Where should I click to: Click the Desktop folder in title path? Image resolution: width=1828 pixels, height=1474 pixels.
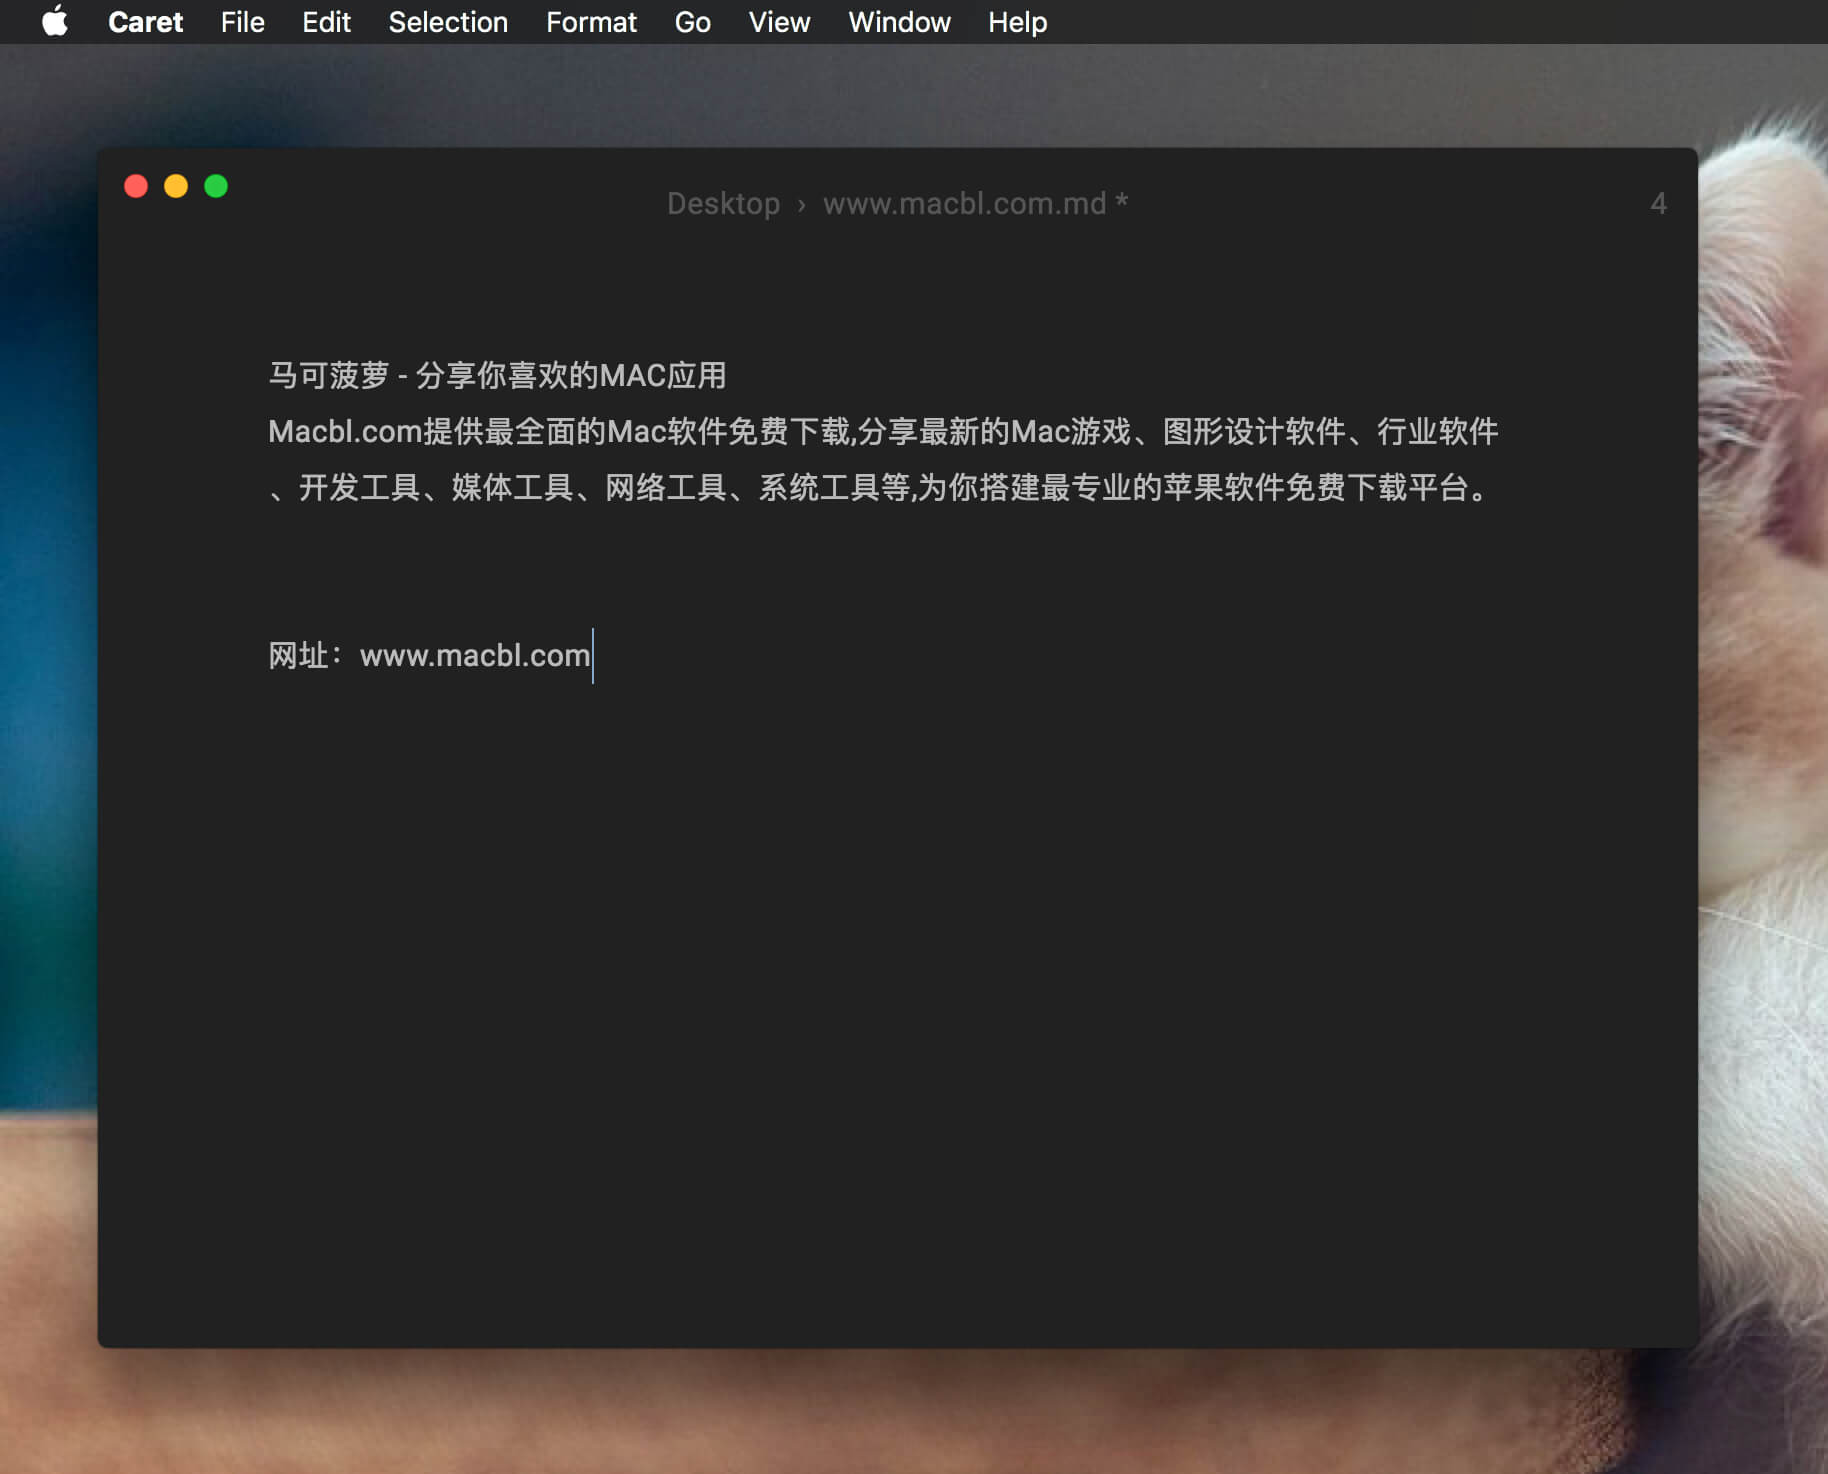723,204
